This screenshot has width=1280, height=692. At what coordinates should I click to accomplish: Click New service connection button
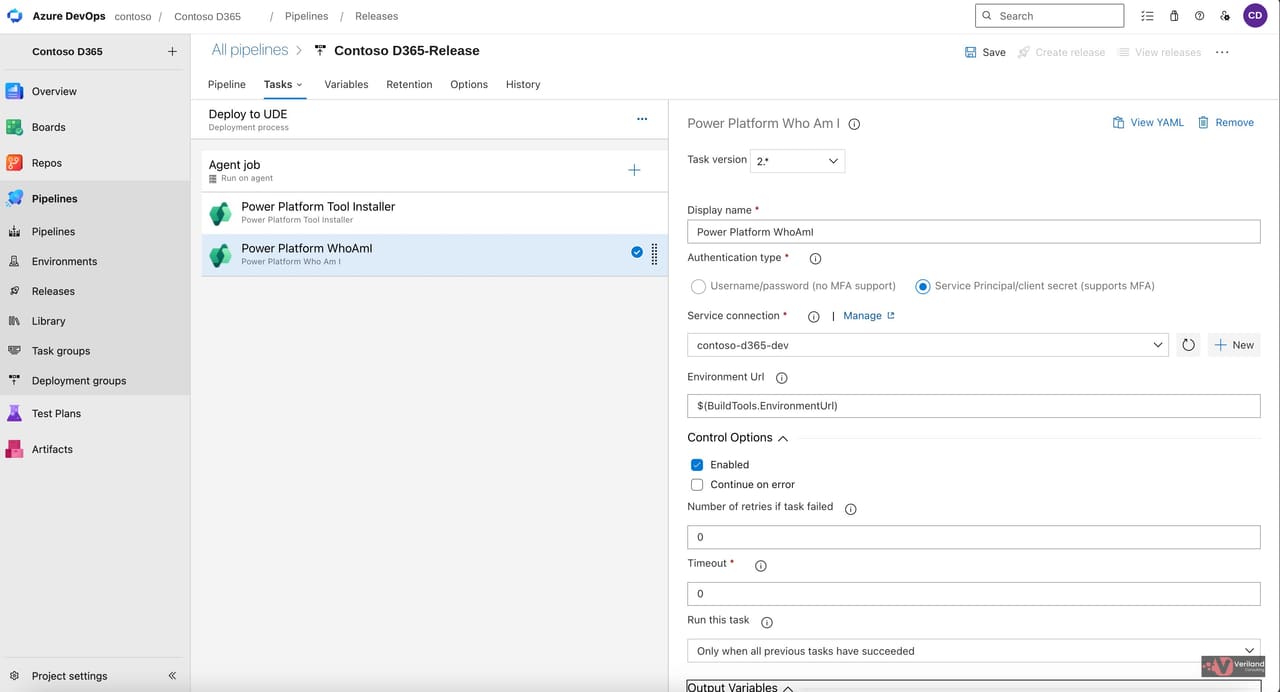click(1234, 345)
